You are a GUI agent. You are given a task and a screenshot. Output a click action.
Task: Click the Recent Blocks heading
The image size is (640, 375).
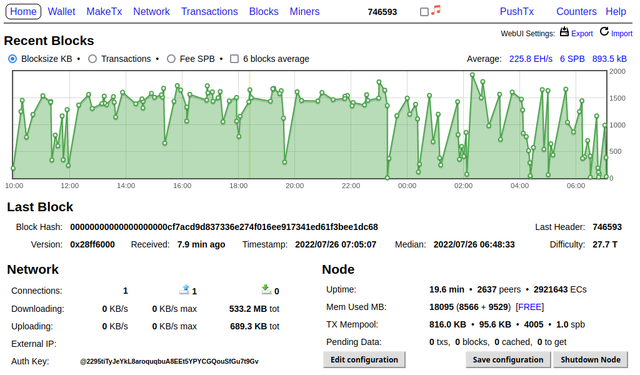49,41
